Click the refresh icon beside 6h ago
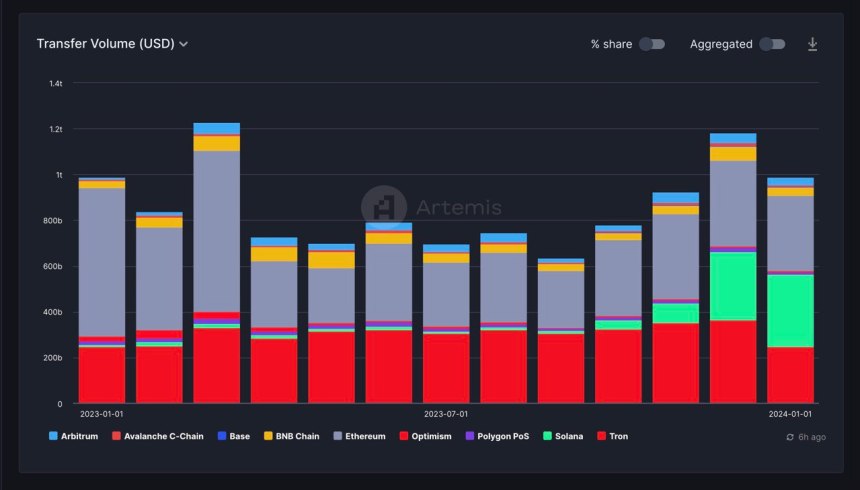The image size is (860, 490). point(790,437)
